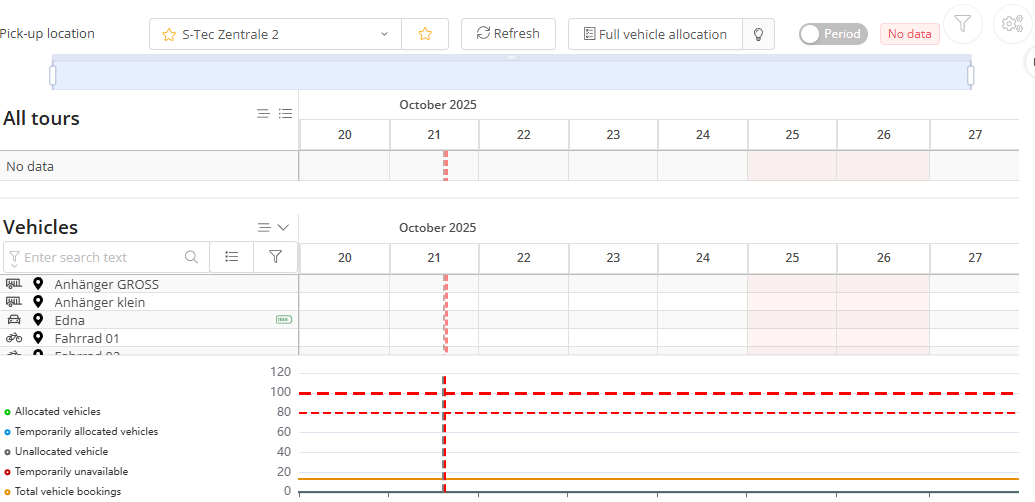Image resolution: width=1035 pixels, height=502 pixels.
Task: Click the location pin for Anhänger GROSS
Action: click(x=38, y=284)
